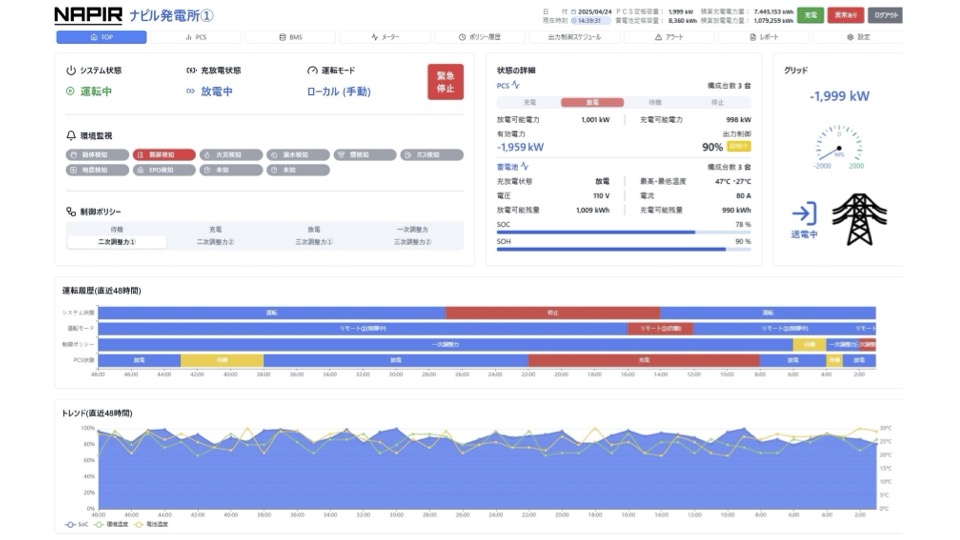Toggle 電池温度 series in trend legend
This screenshot has height=540, width=960.
click(152, 523)
